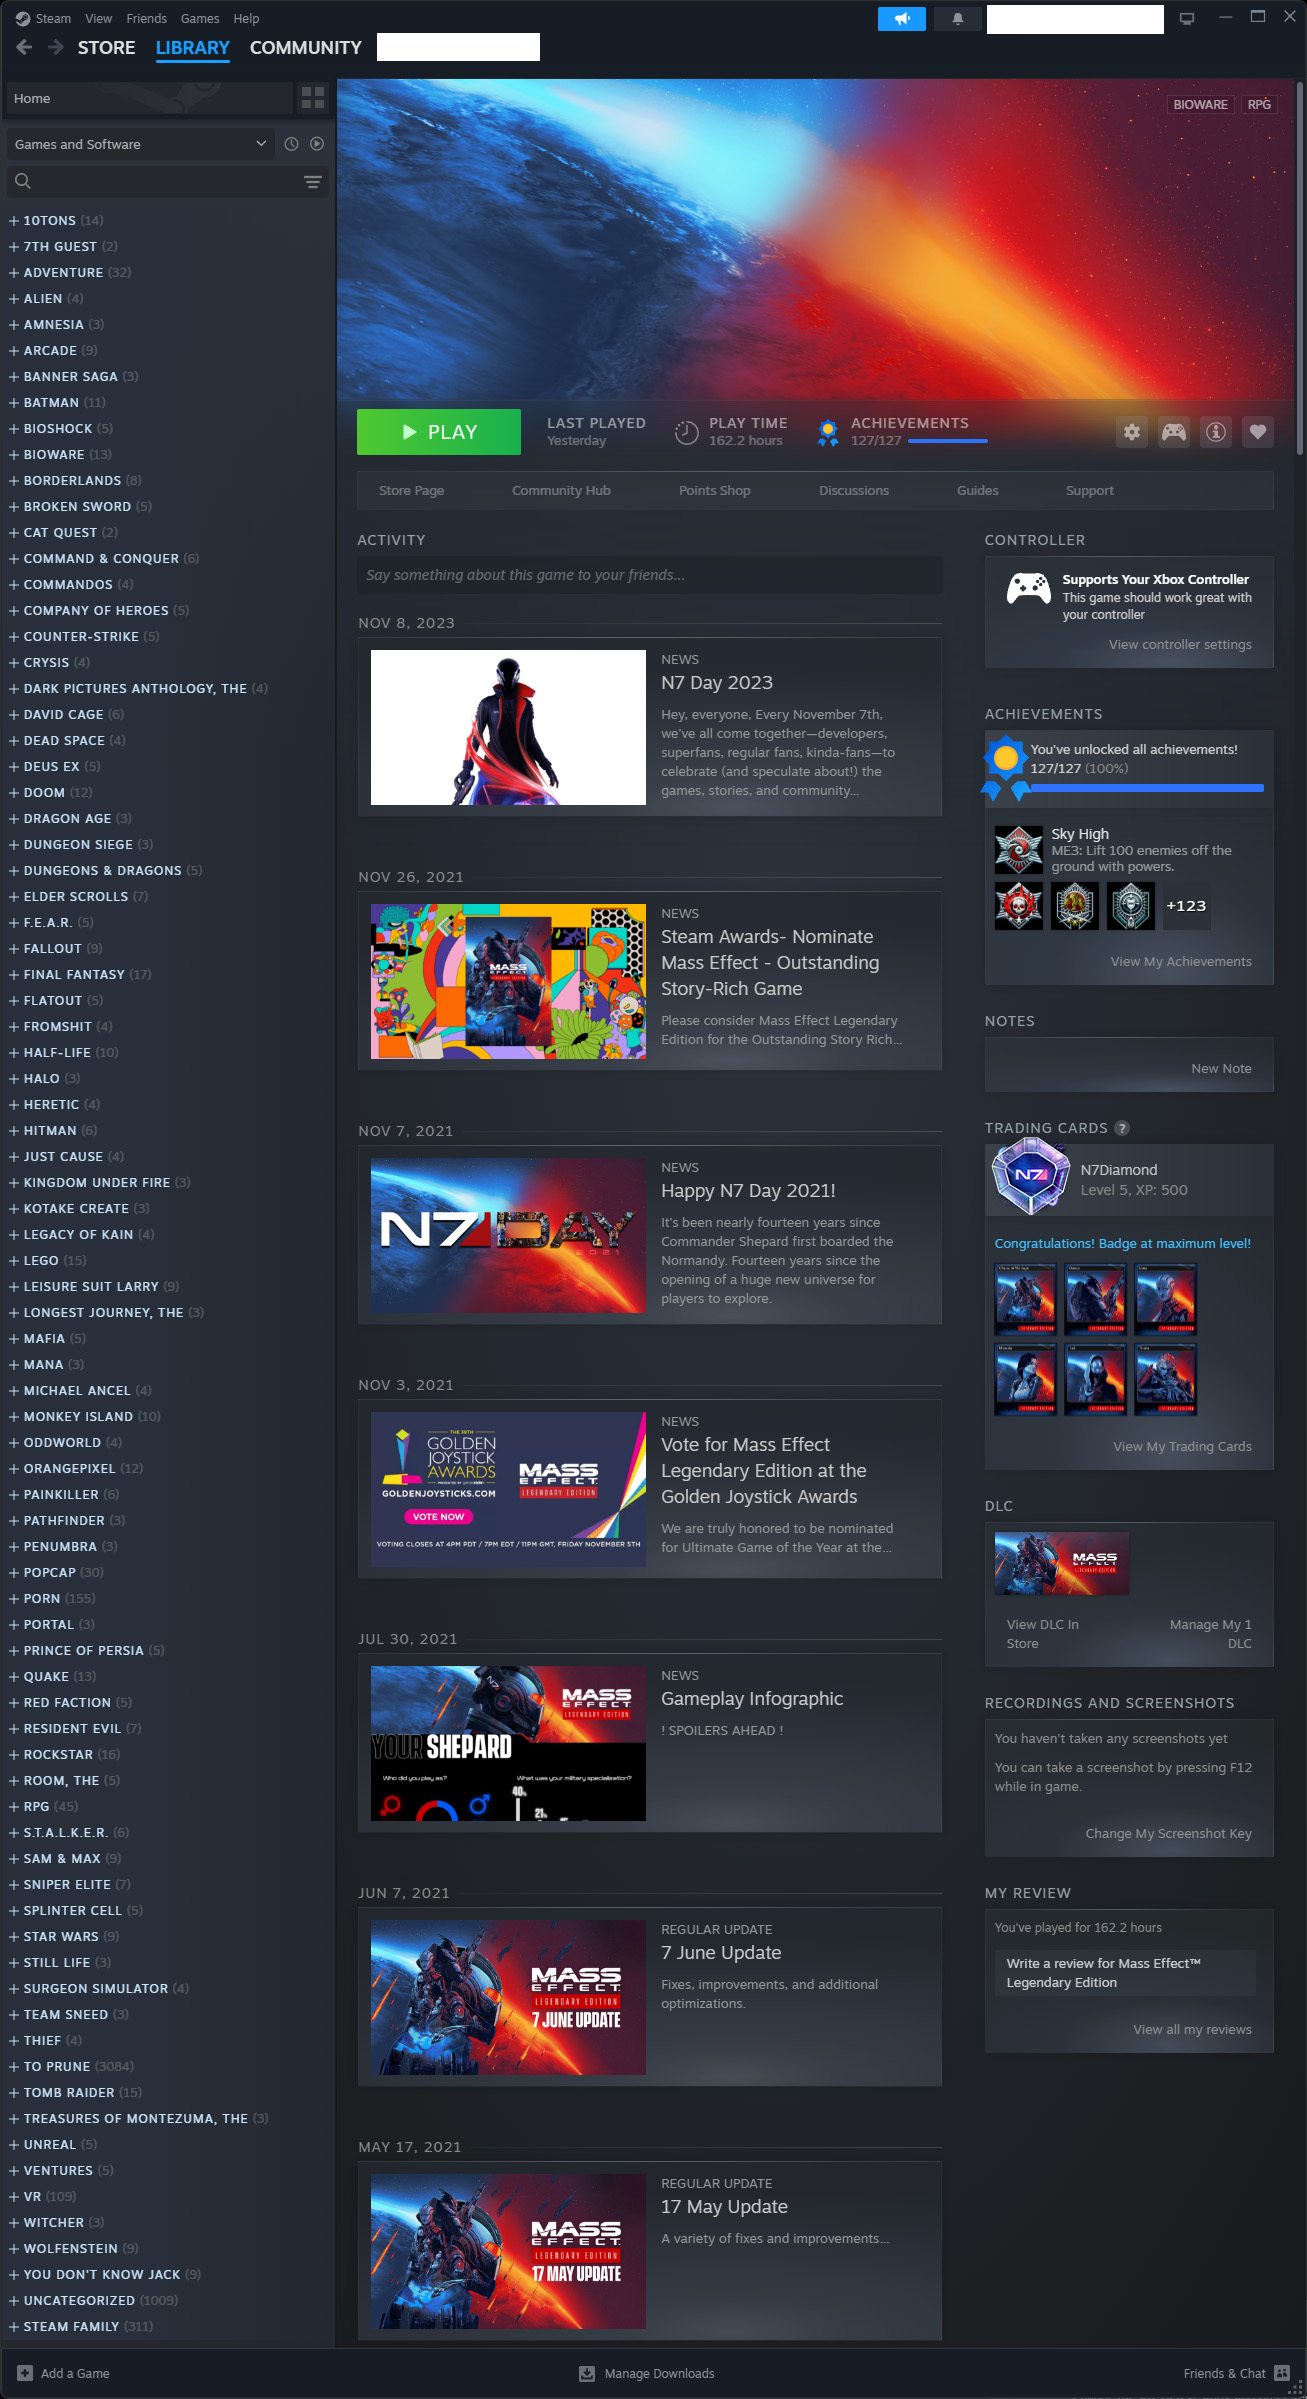Open the announcements megaphone button

[x=902, y=19]
